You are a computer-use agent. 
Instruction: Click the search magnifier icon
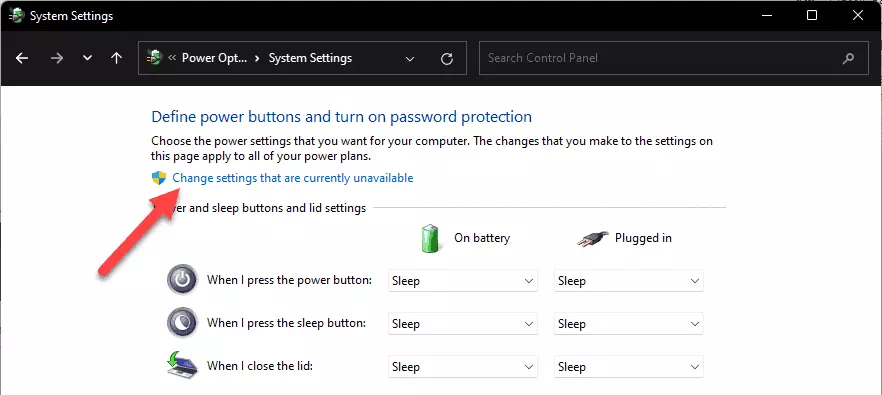point(848,58)
